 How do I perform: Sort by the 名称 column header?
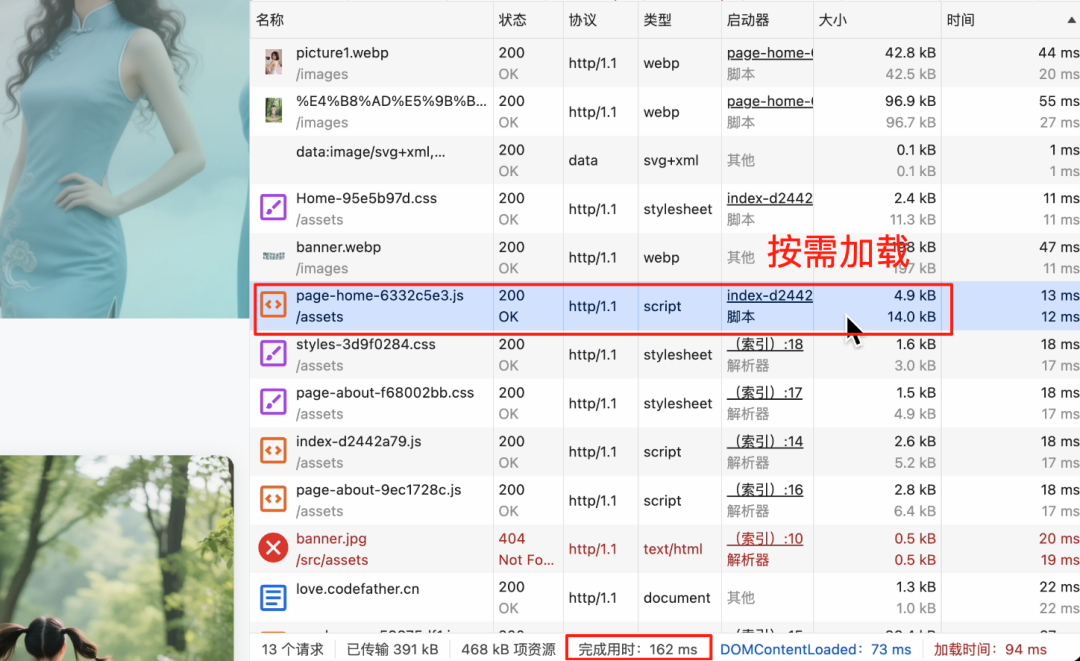[270, 19]
